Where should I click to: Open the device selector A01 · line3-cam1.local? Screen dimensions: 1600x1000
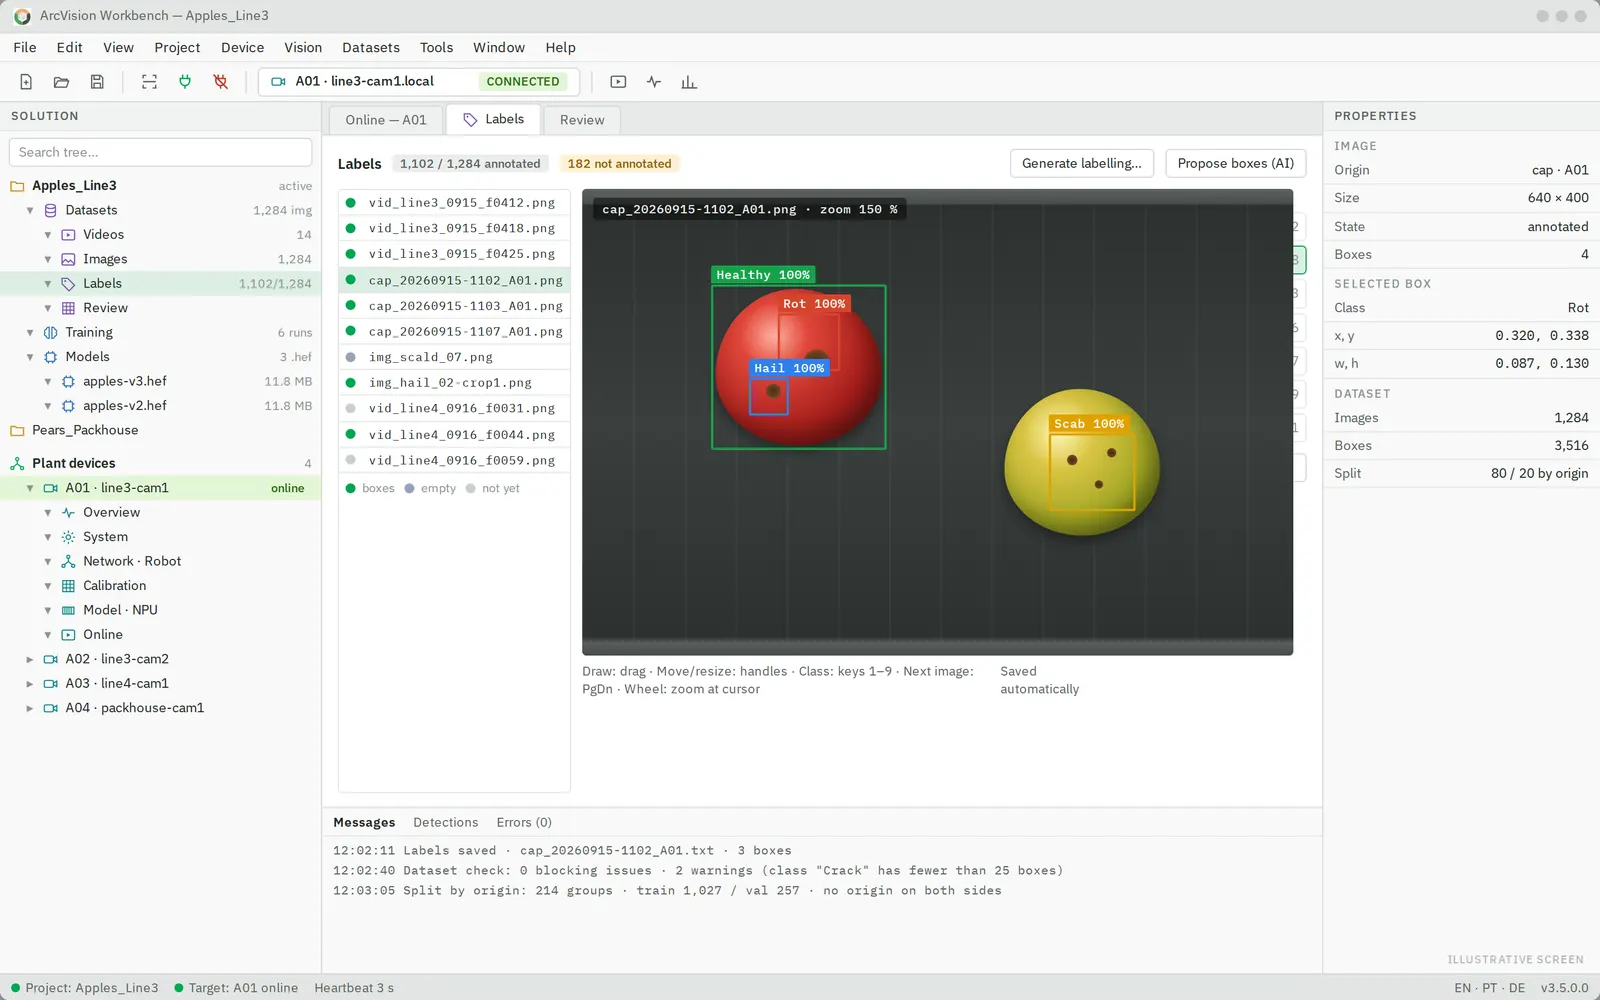coord(418,82)
